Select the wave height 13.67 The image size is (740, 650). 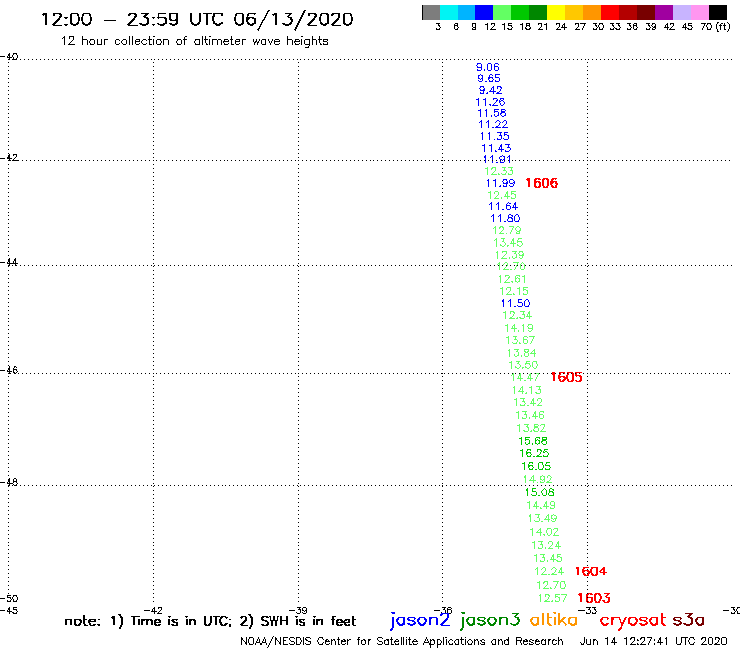[x=520, y=340]
